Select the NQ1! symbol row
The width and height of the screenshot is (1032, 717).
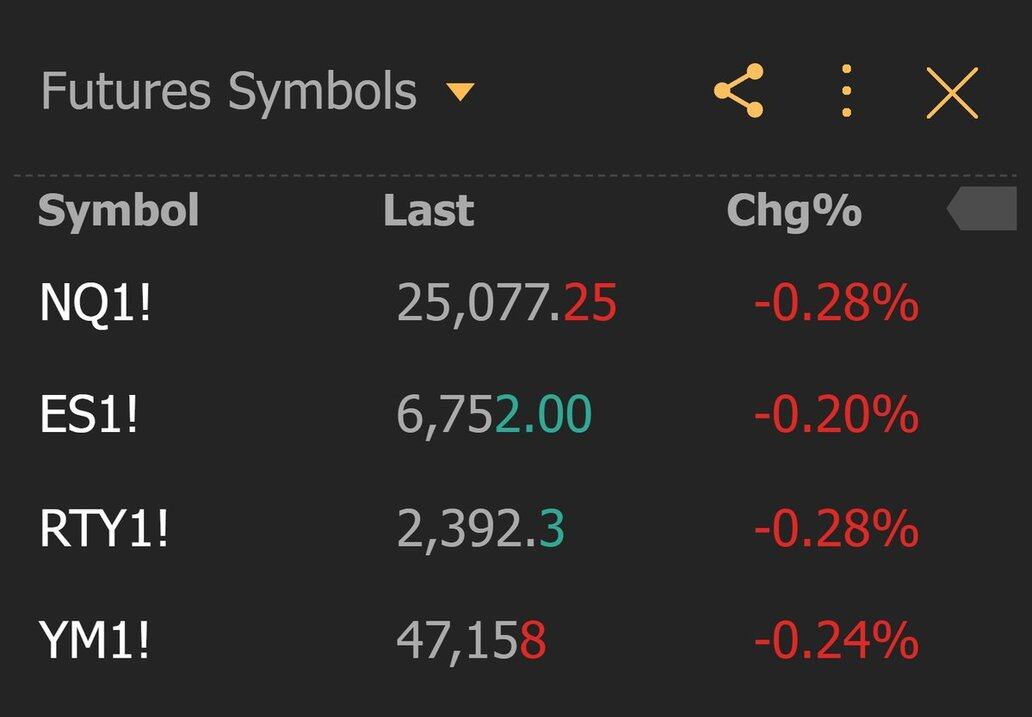(95, 303)
